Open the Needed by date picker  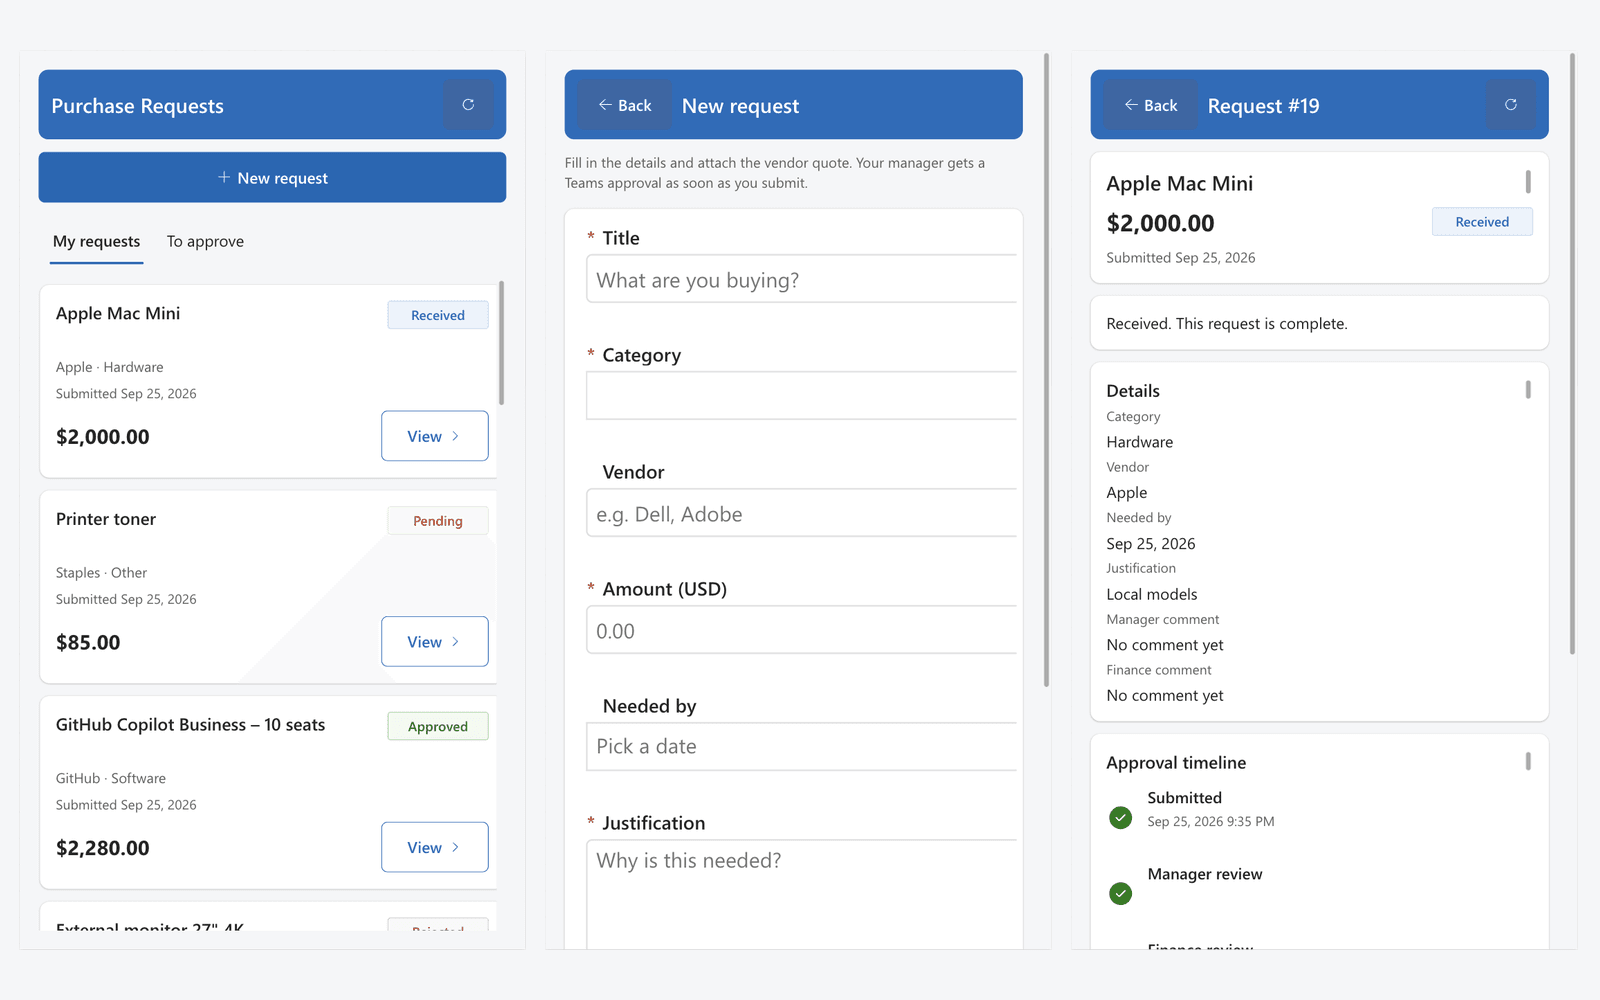coord(801,747)
